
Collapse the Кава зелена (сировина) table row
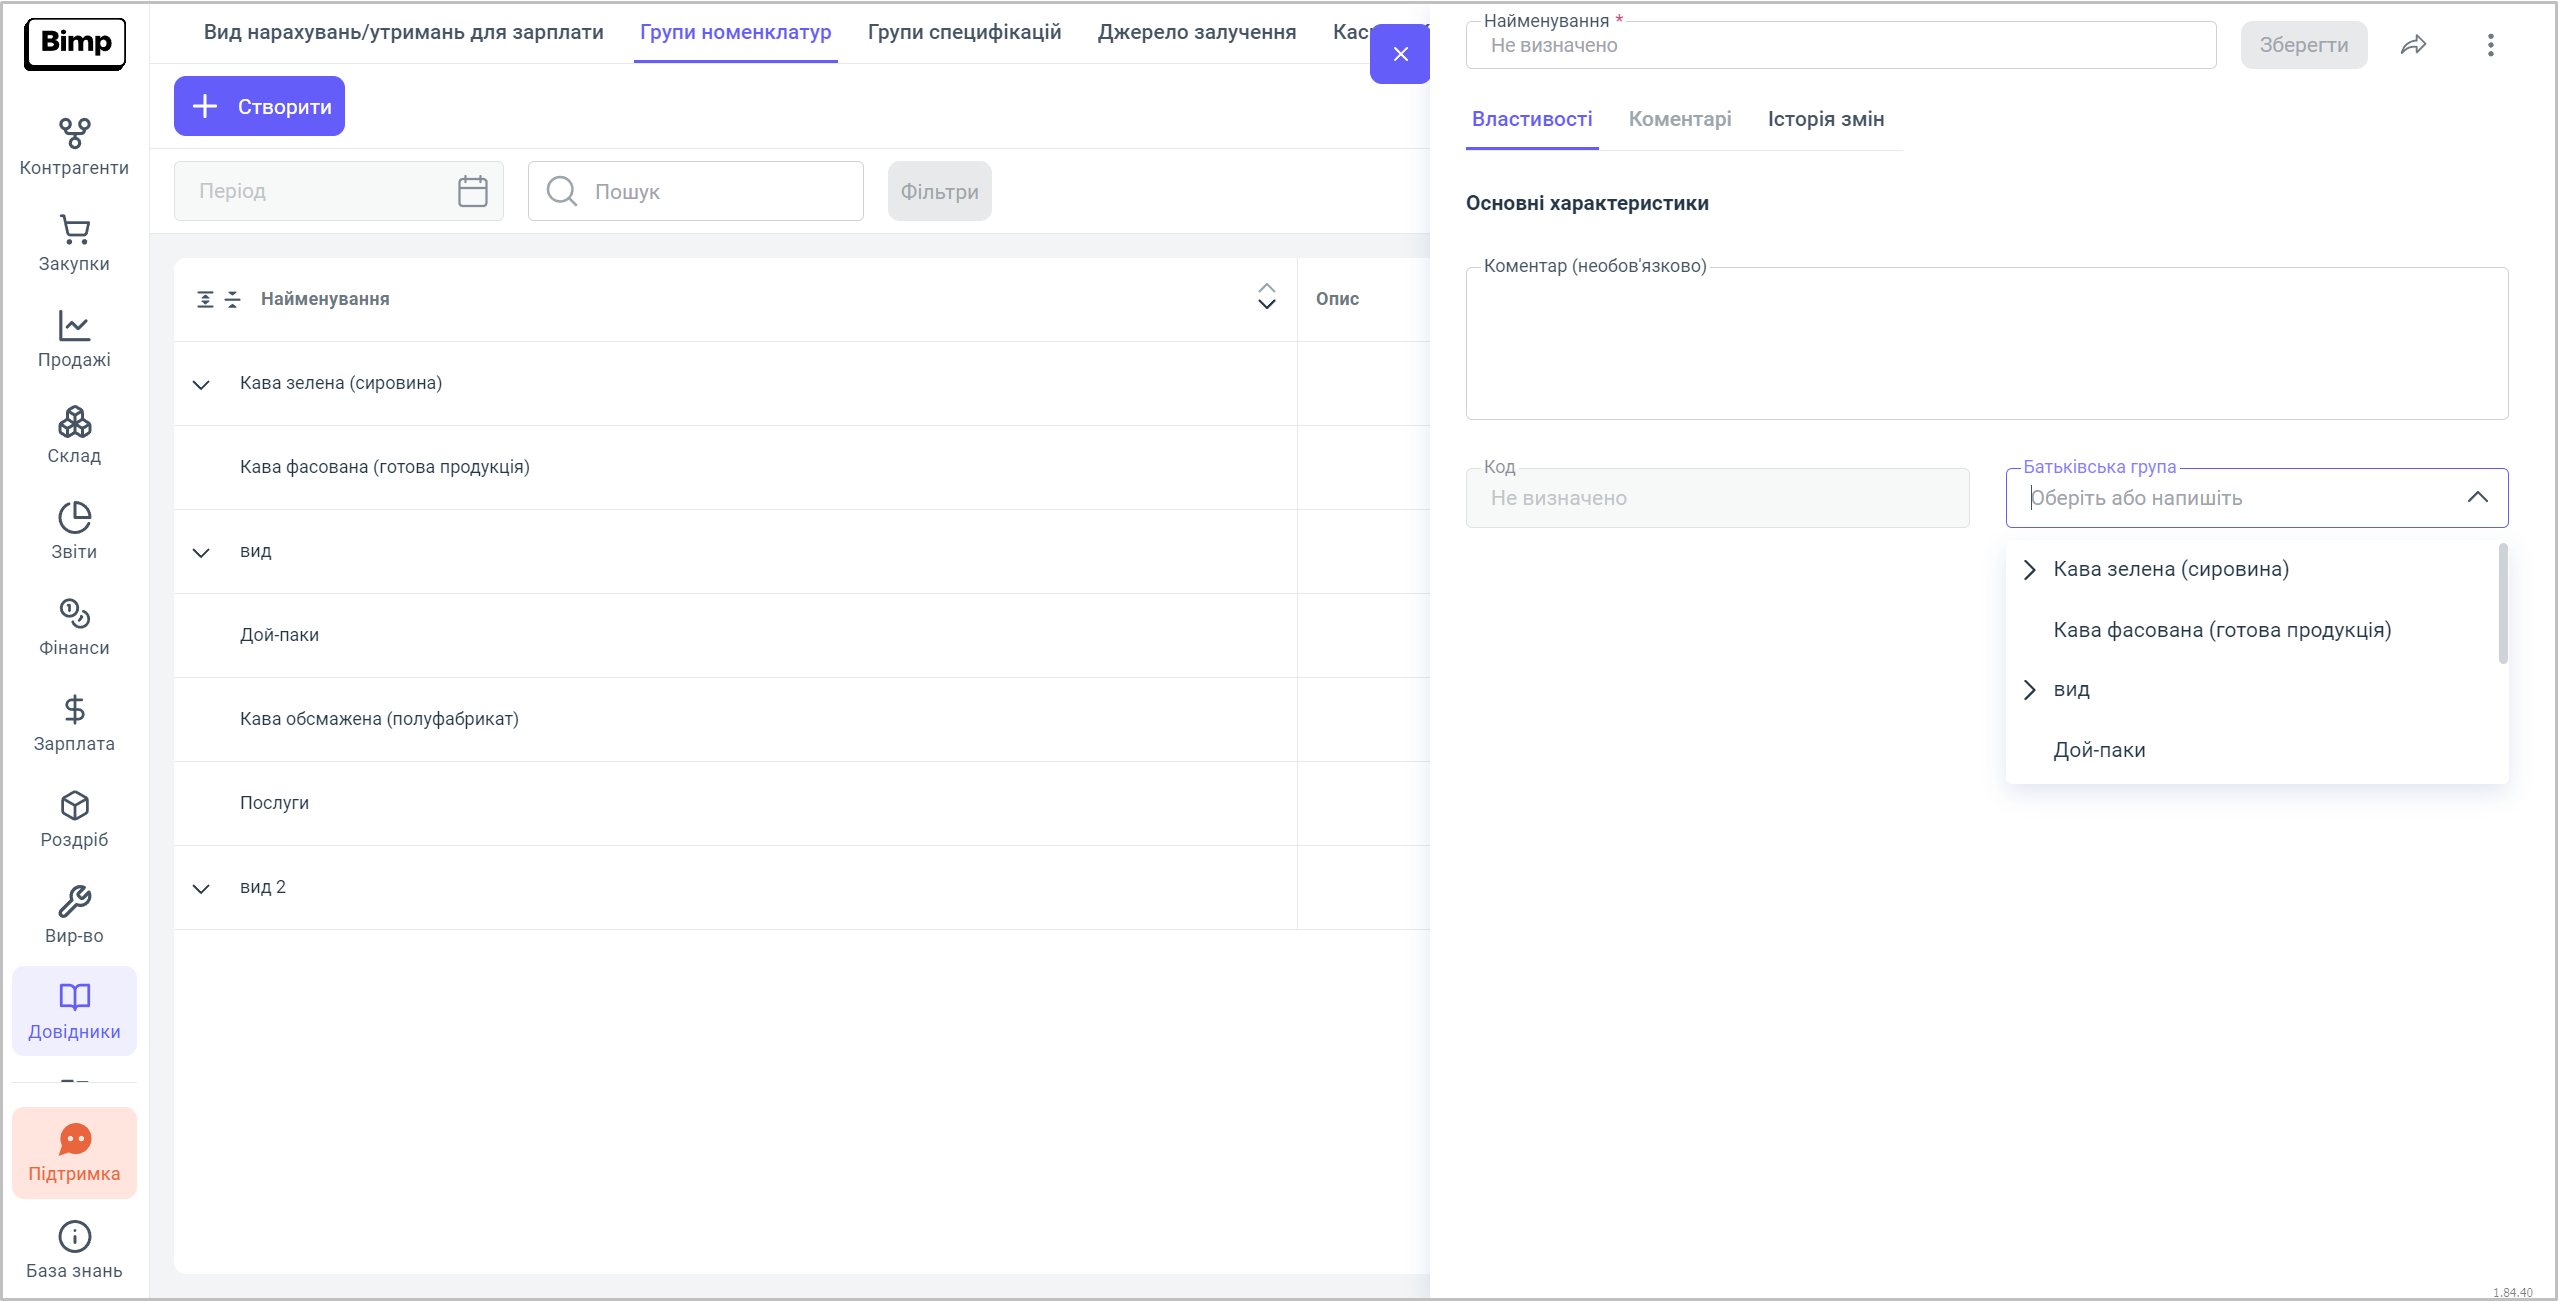click(201, 384)
